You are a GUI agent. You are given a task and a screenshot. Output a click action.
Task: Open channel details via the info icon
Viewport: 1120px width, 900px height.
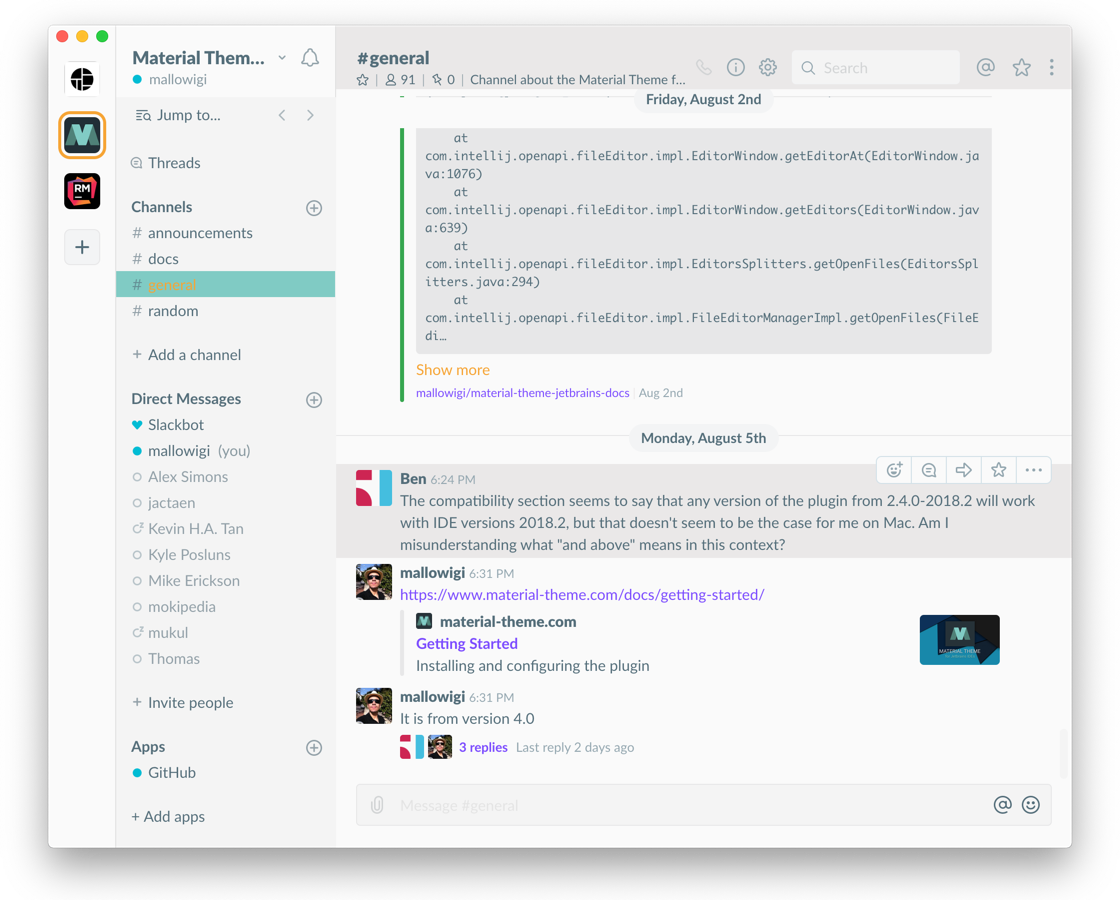[x=735, y=66]
